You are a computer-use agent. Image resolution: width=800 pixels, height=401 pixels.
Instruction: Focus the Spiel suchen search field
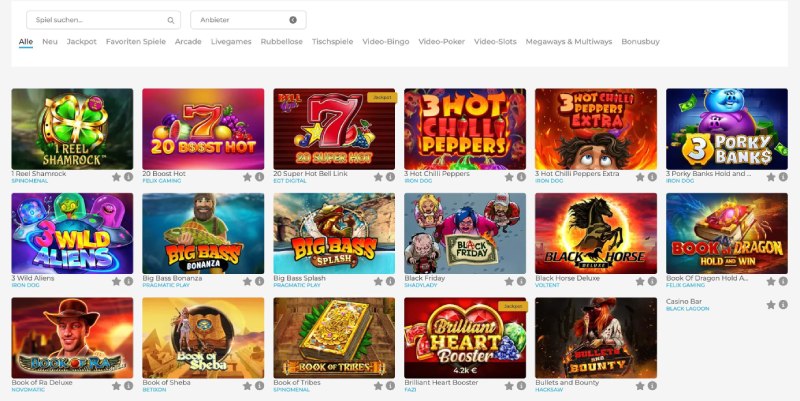pos(104,20)
